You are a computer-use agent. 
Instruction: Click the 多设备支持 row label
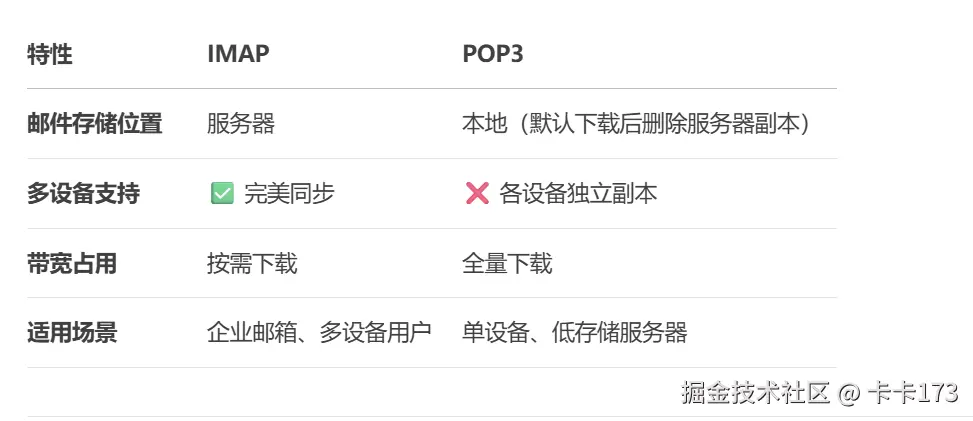click(83, 194)
